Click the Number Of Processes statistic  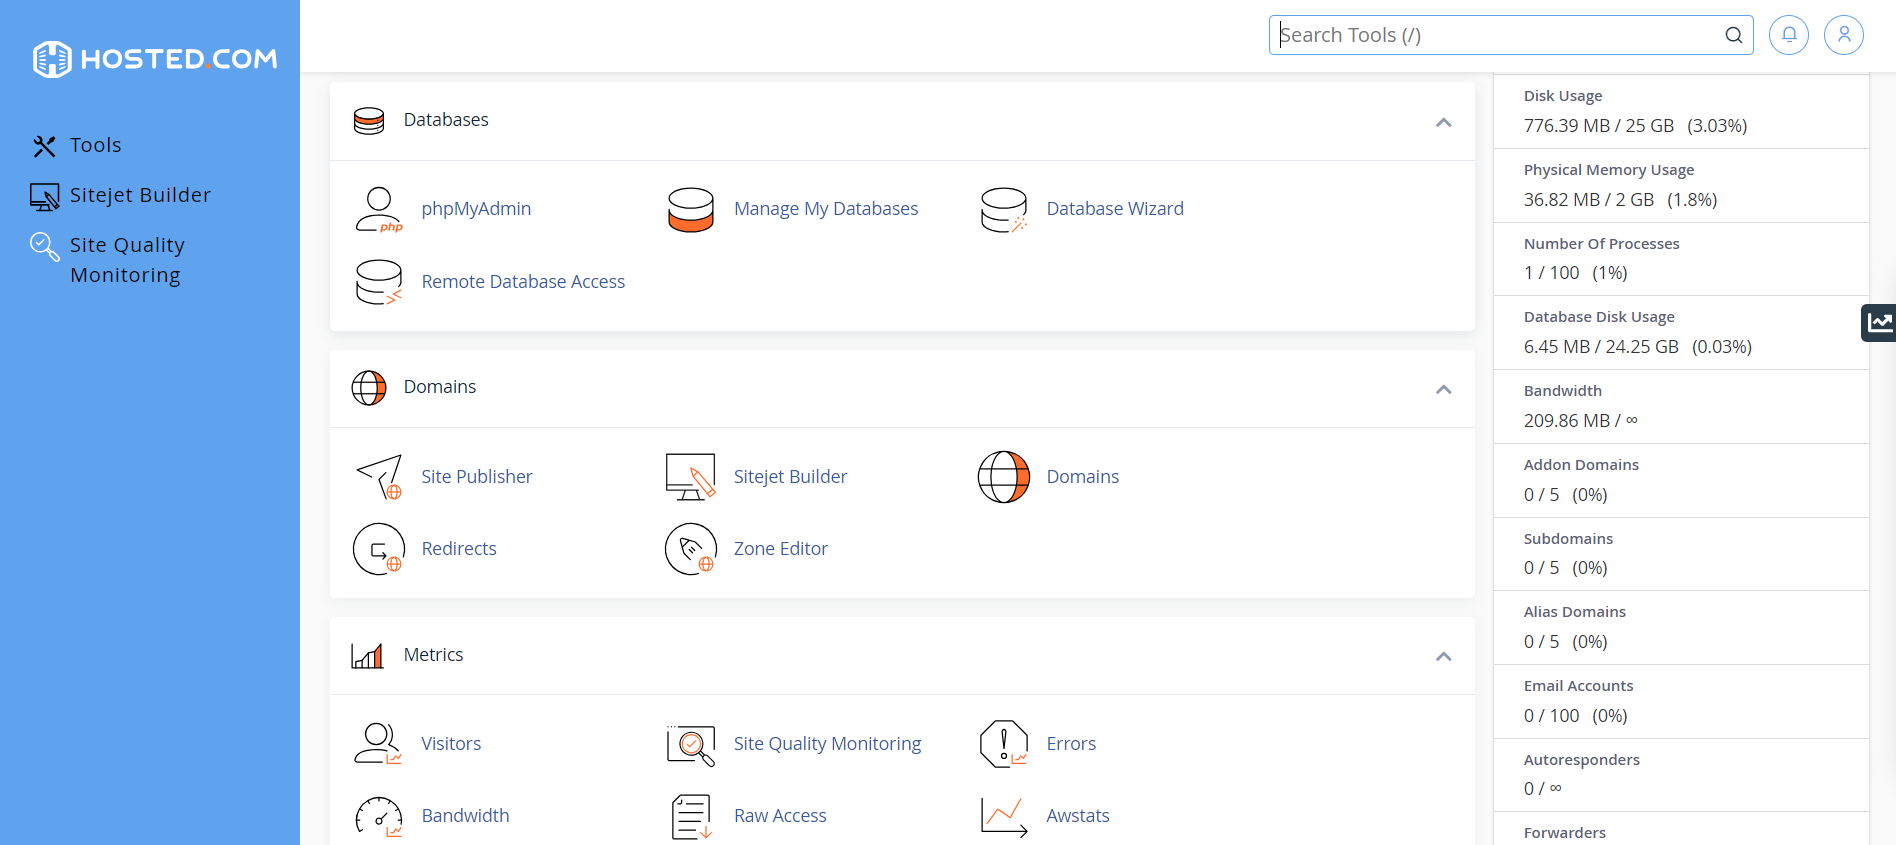pyautogui.click(x=1681, y=259)
